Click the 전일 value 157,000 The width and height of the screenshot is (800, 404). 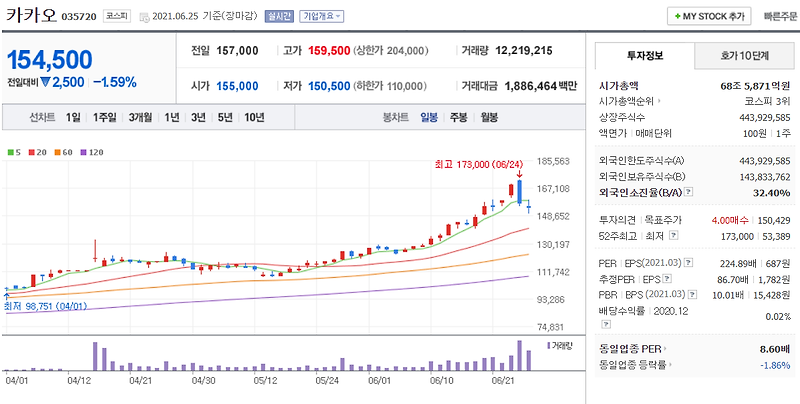pos(237,51)
